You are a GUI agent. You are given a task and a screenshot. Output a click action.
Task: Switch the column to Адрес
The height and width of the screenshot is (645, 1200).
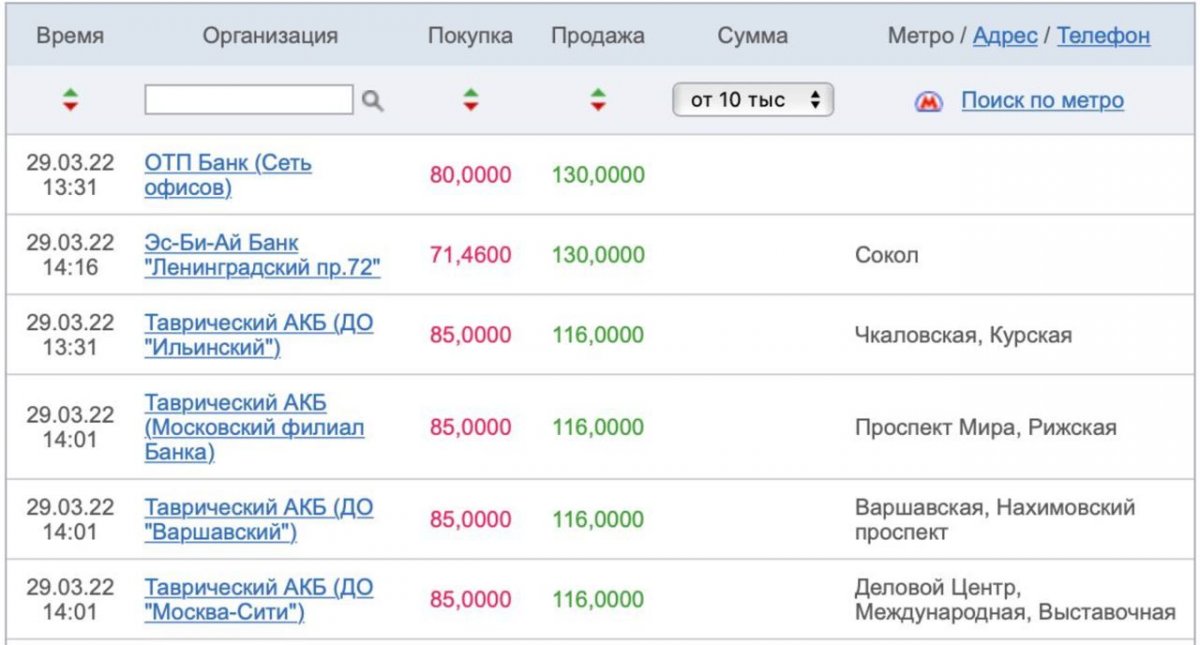coord(1004,36)
